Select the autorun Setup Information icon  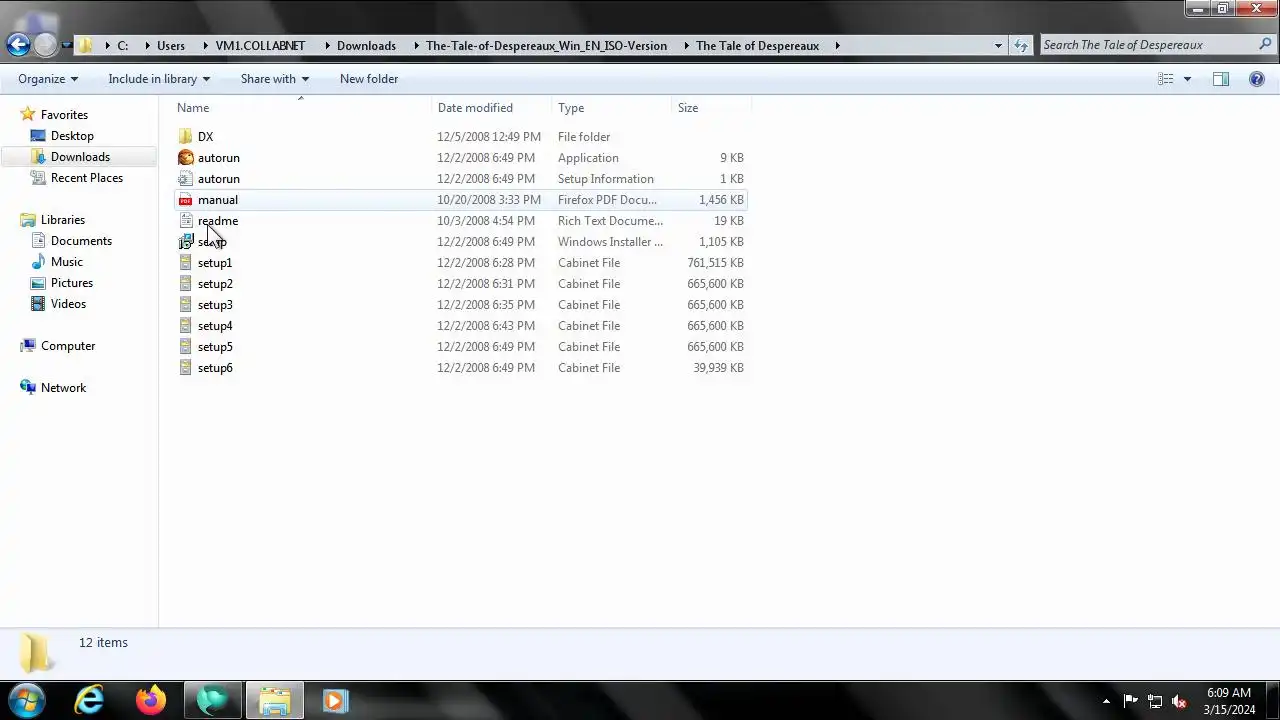tap(185, 179)
